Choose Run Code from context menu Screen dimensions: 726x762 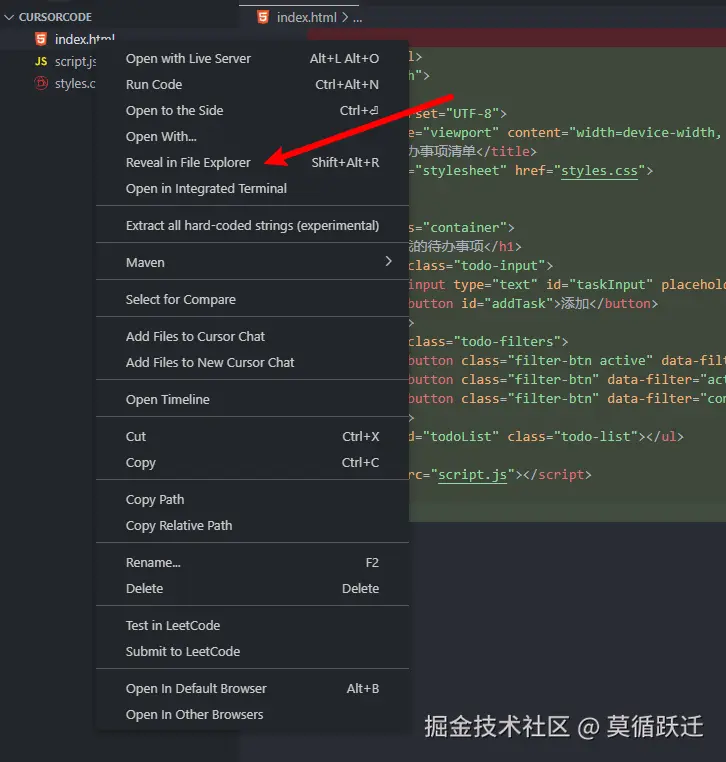252,85
